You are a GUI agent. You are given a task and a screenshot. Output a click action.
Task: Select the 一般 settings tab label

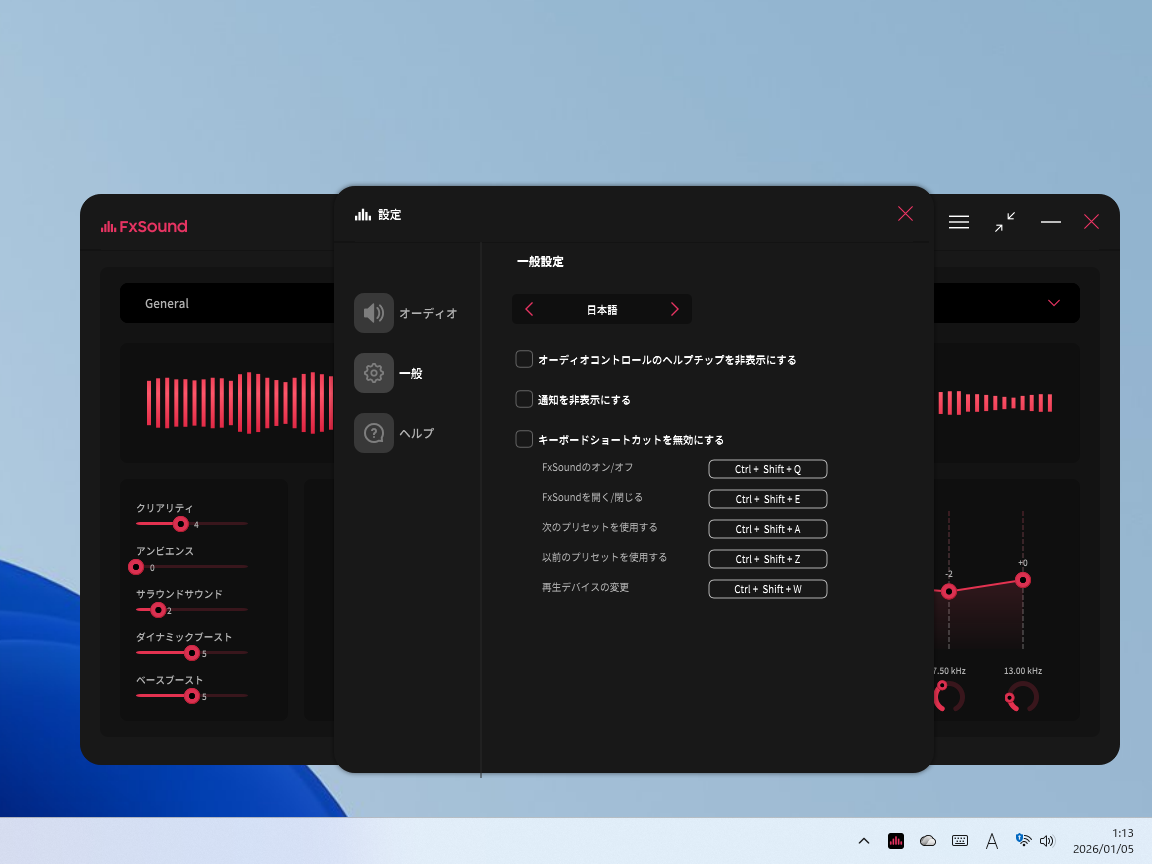411,373
